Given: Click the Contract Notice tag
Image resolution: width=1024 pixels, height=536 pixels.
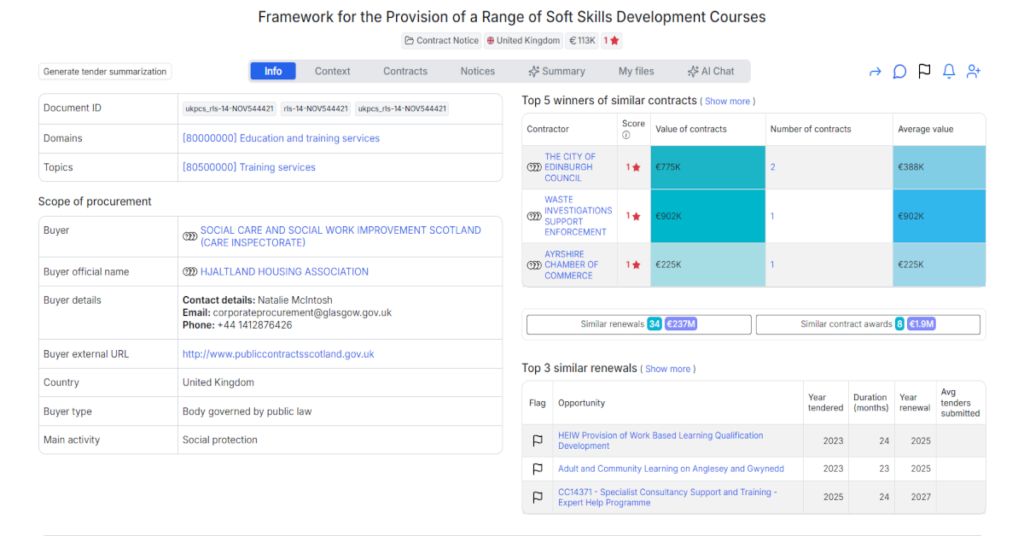Looking at the screenshot, I should pos(441,40).
